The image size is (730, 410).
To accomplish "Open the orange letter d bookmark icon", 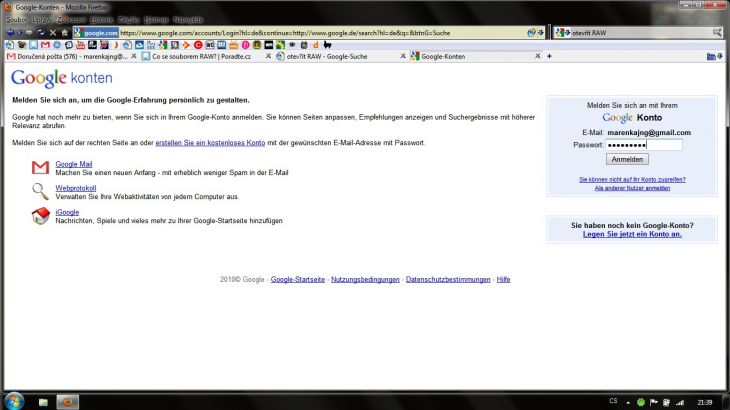I will [316, 45].
